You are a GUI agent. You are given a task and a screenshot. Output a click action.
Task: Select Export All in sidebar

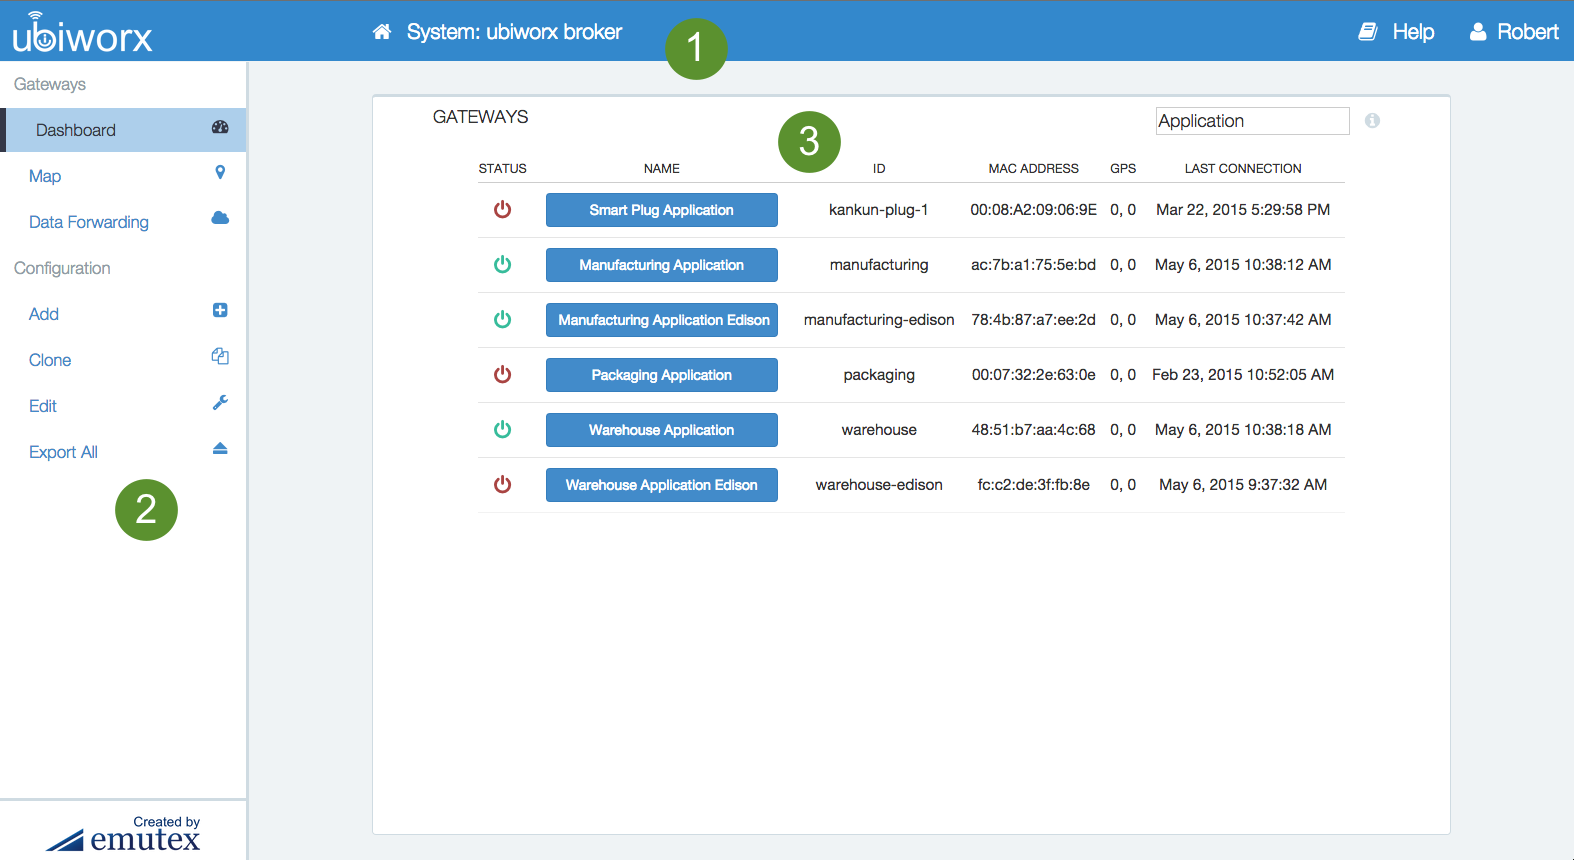tap(125, 452)
